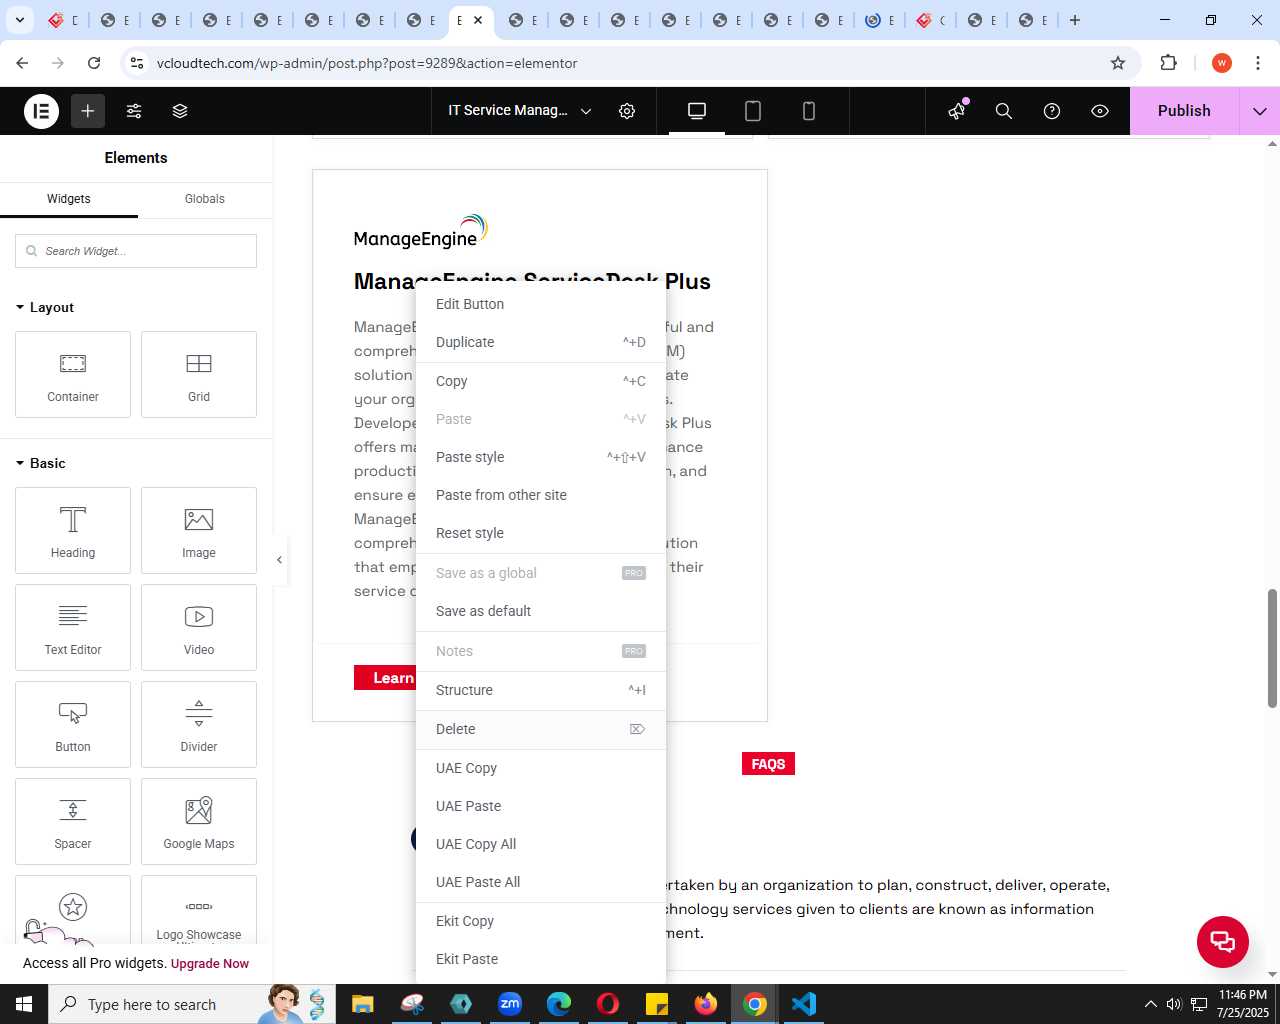Viewport: 1280px width, 1024px height.
Task: Open page settings gear icon
Action: coord(627,111)
